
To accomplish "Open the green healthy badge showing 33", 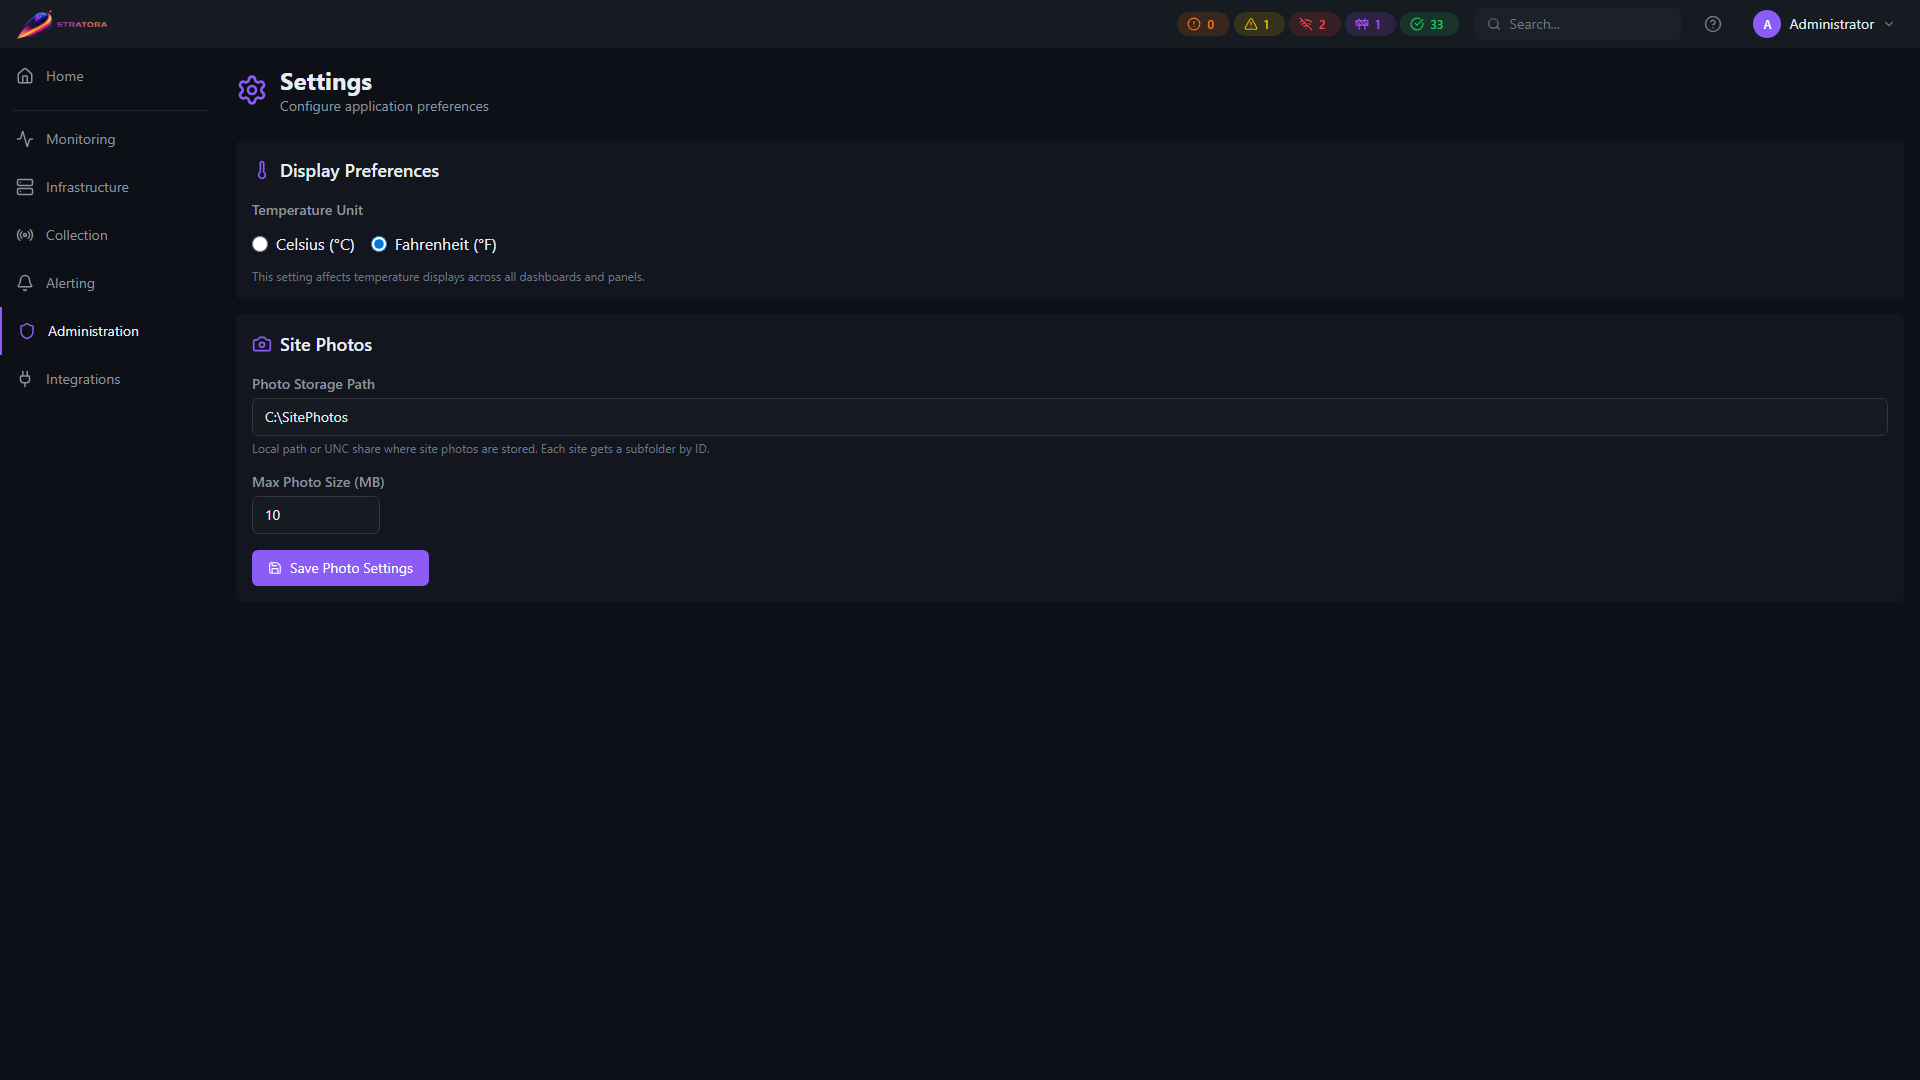I will (1429, 24).
